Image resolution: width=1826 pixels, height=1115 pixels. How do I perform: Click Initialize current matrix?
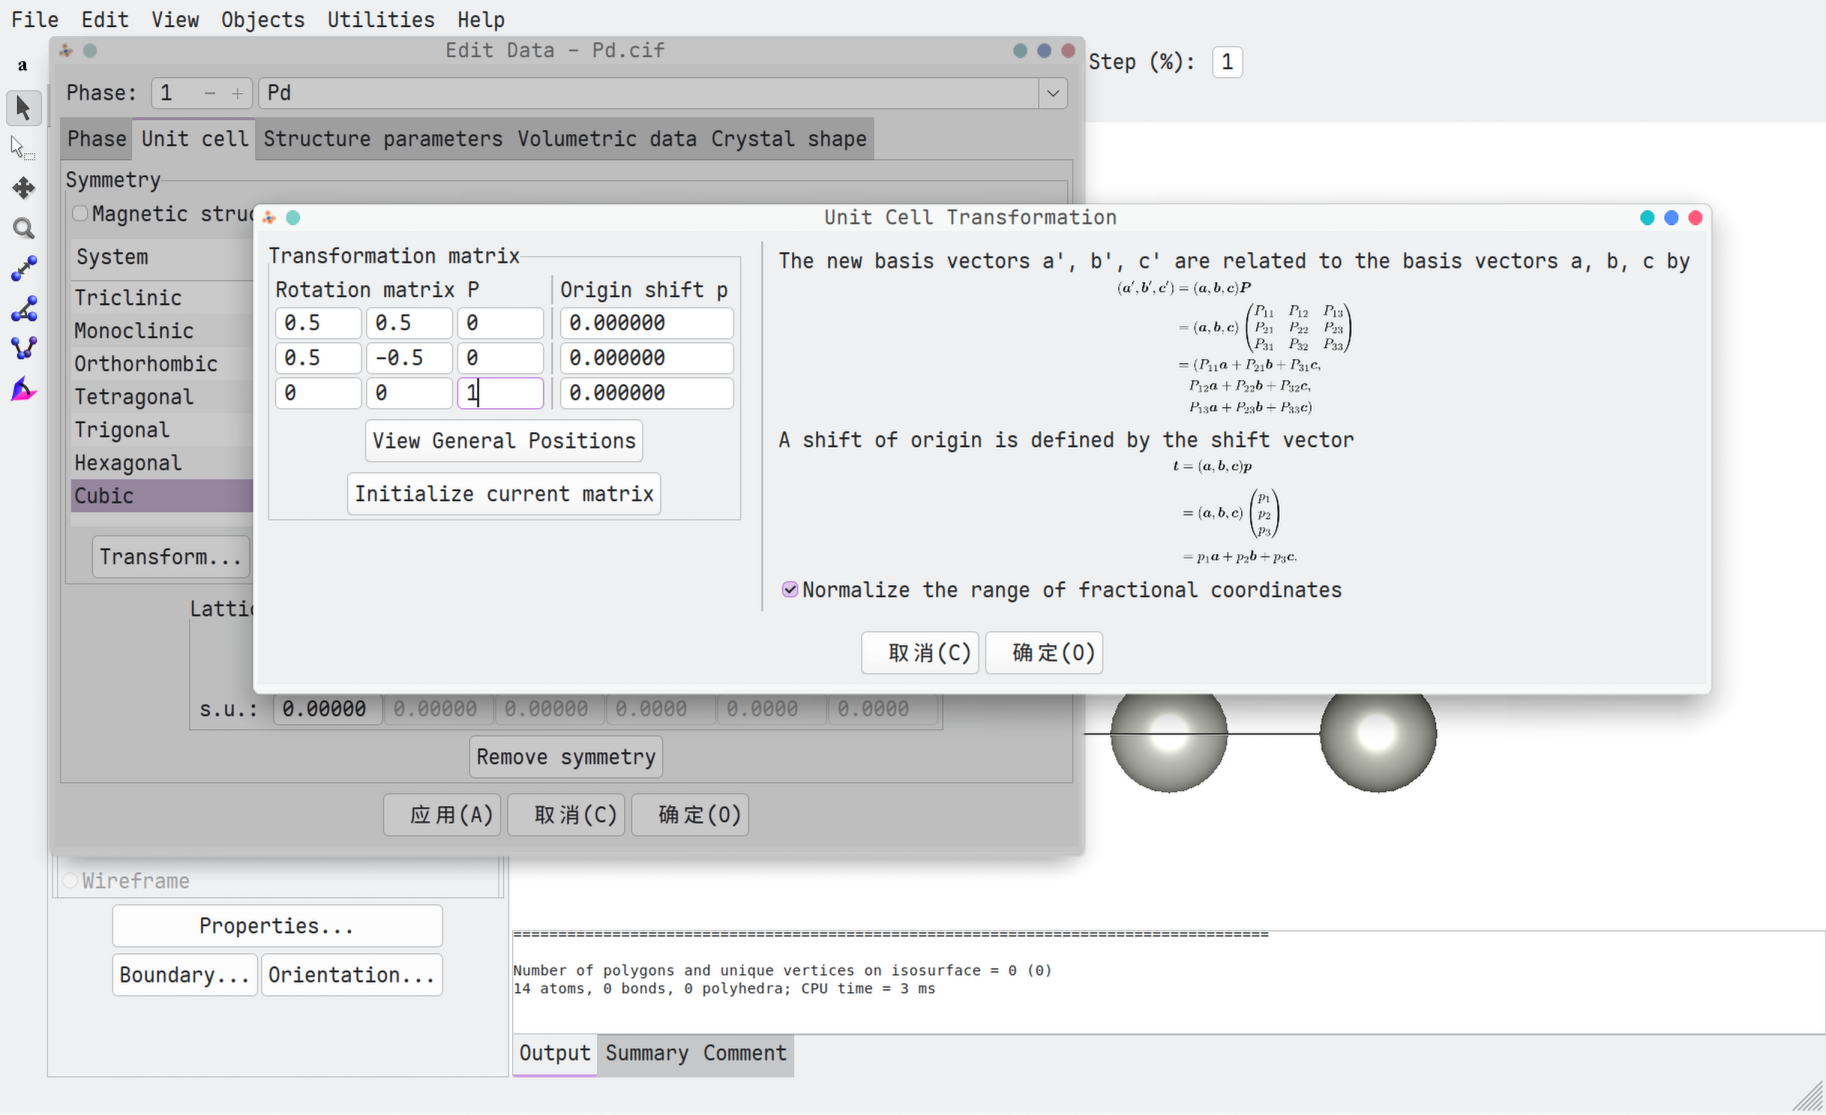click(x=504, y=494)
